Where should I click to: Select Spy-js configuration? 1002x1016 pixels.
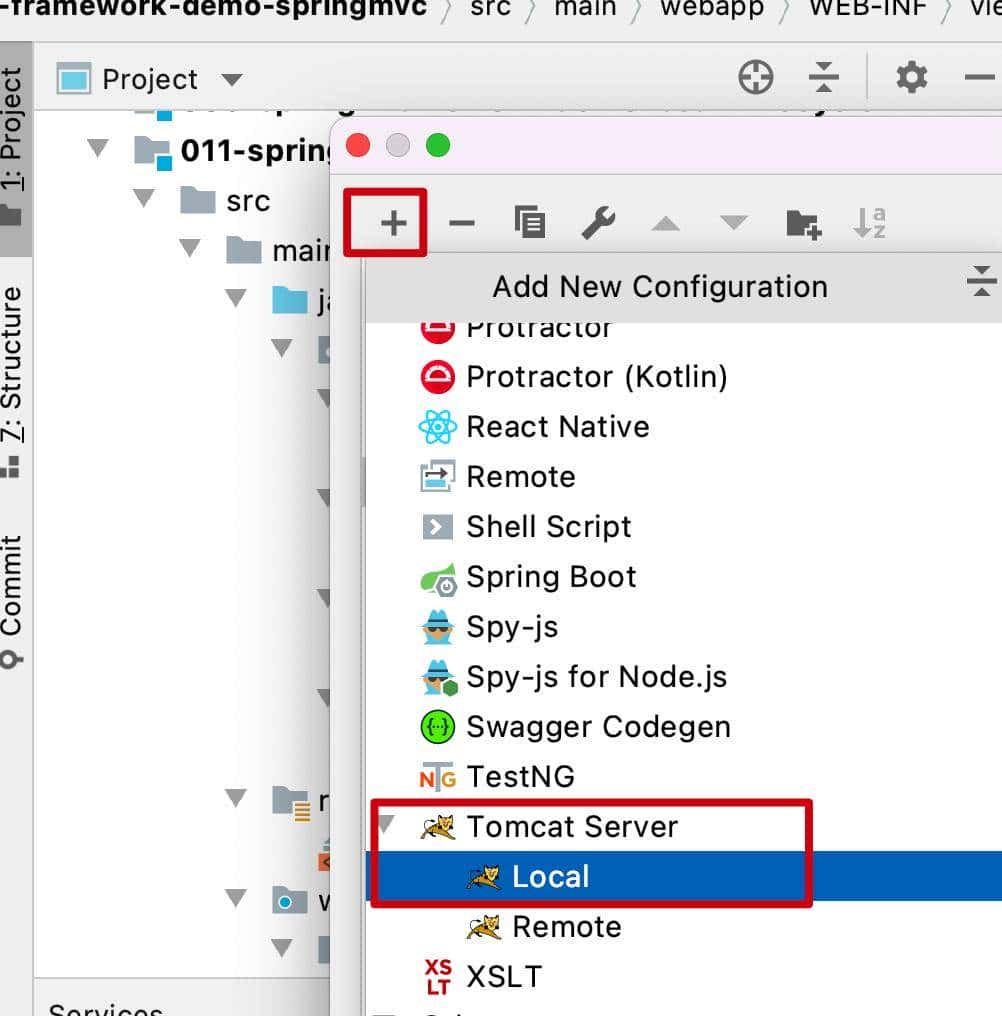(x=684, y=627)
